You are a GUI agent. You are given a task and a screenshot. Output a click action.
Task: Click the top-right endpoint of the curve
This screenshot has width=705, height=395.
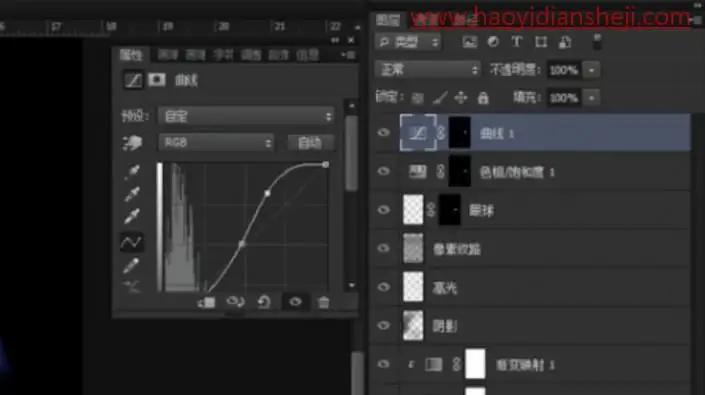pos(326,165)
